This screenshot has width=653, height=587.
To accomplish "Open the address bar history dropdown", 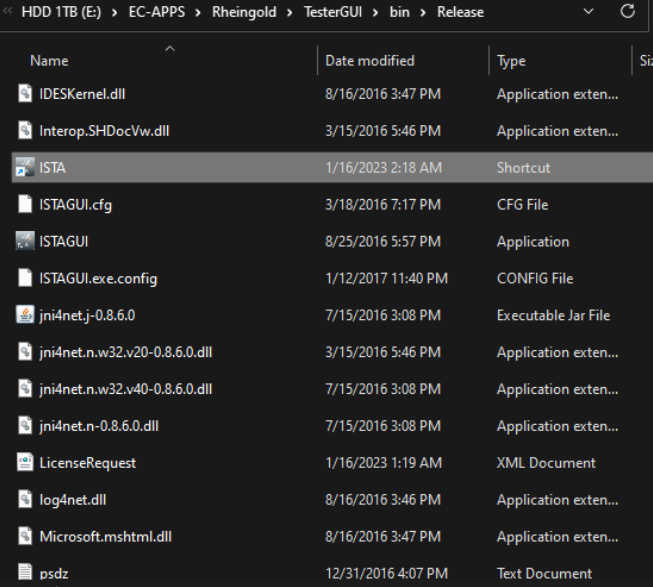I will (x=588, y=12).
